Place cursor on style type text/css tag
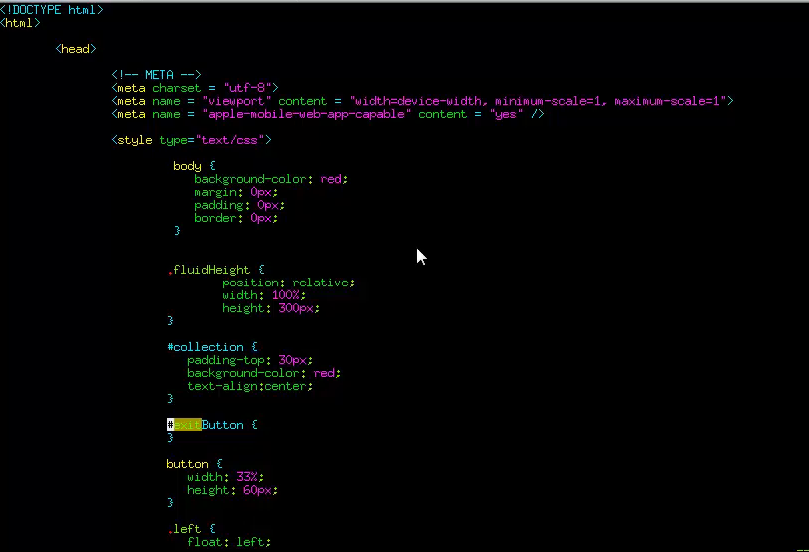The width and height of the screenshot is (809, 552). point(191,140)
